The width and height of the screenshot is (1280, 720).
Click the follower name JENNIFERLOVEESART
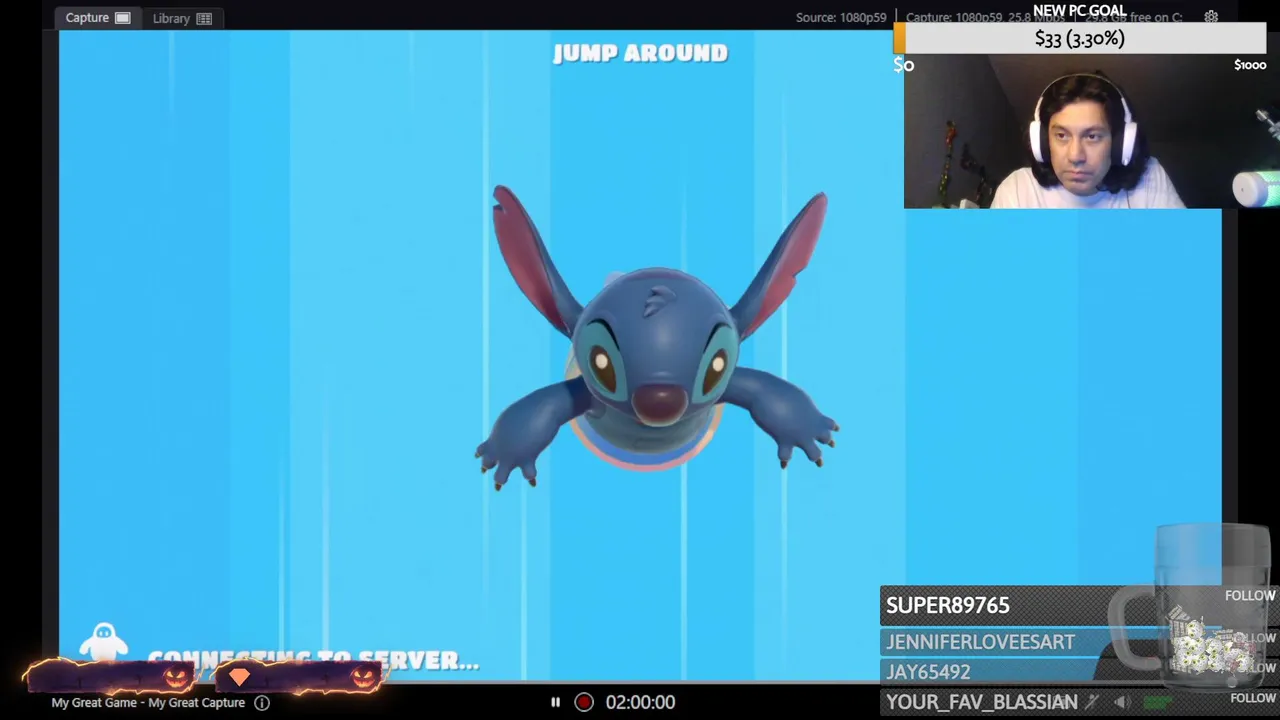(x=980, y=642)
